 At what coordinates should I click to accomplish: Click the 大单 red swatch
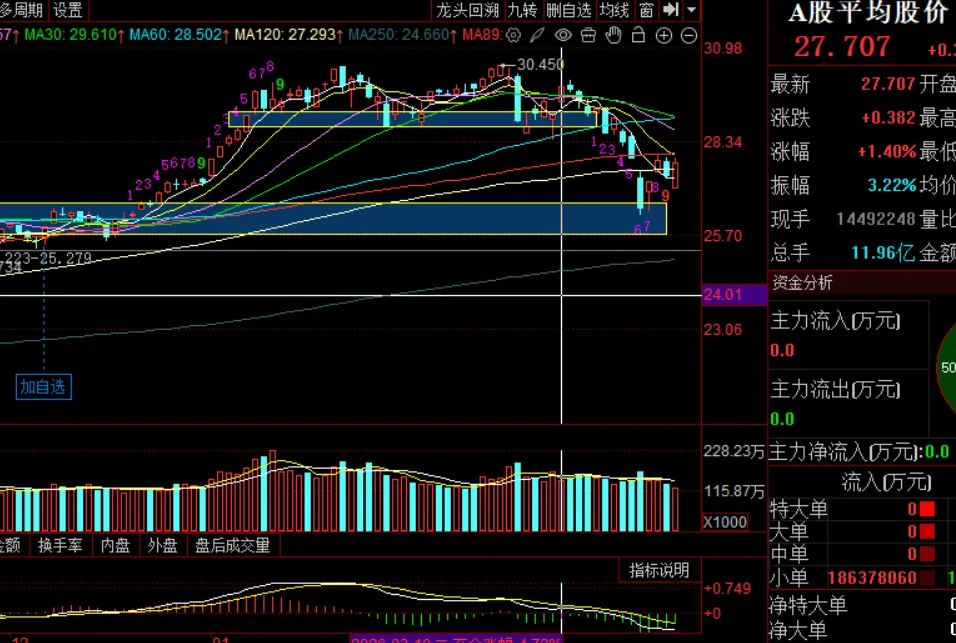coord(927,532)
